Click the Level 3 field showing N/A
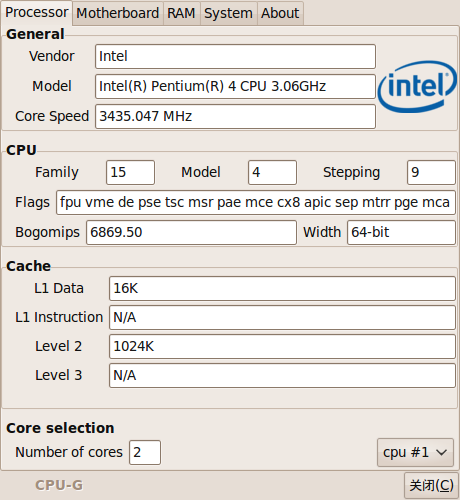Viewport: 460px width, 500px height. tap(282, 375)
